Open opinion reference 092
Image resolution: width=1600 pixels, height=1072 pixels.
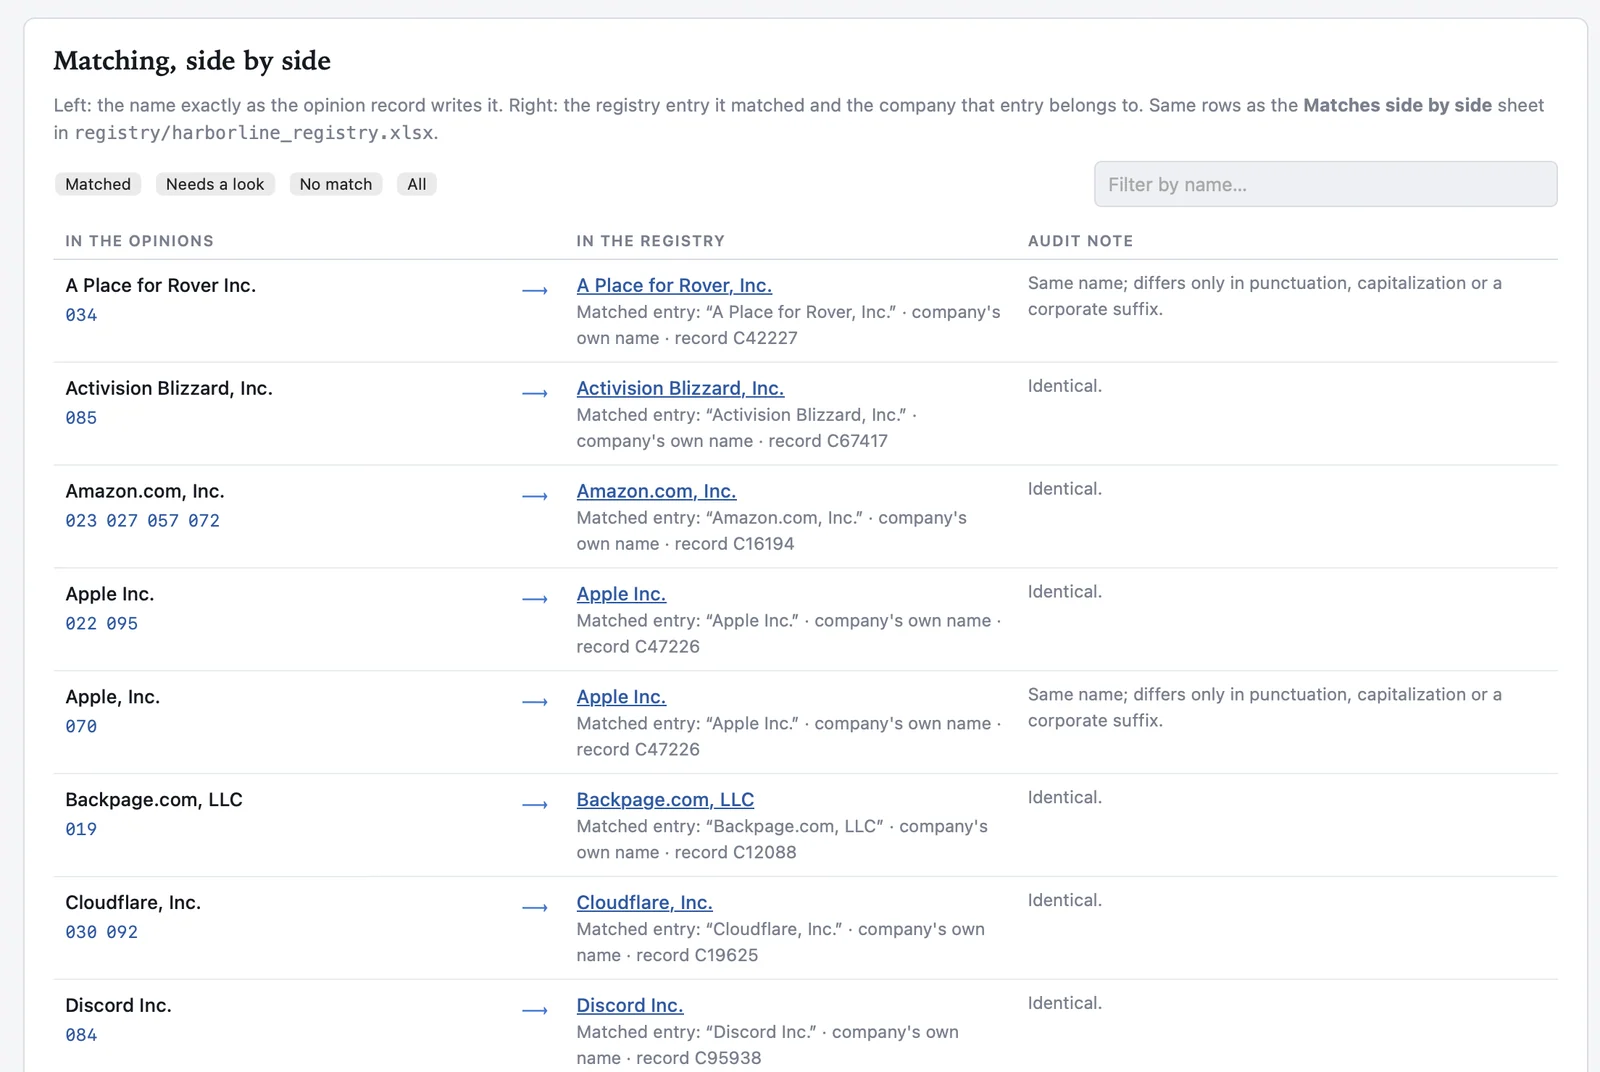point(122,932)
